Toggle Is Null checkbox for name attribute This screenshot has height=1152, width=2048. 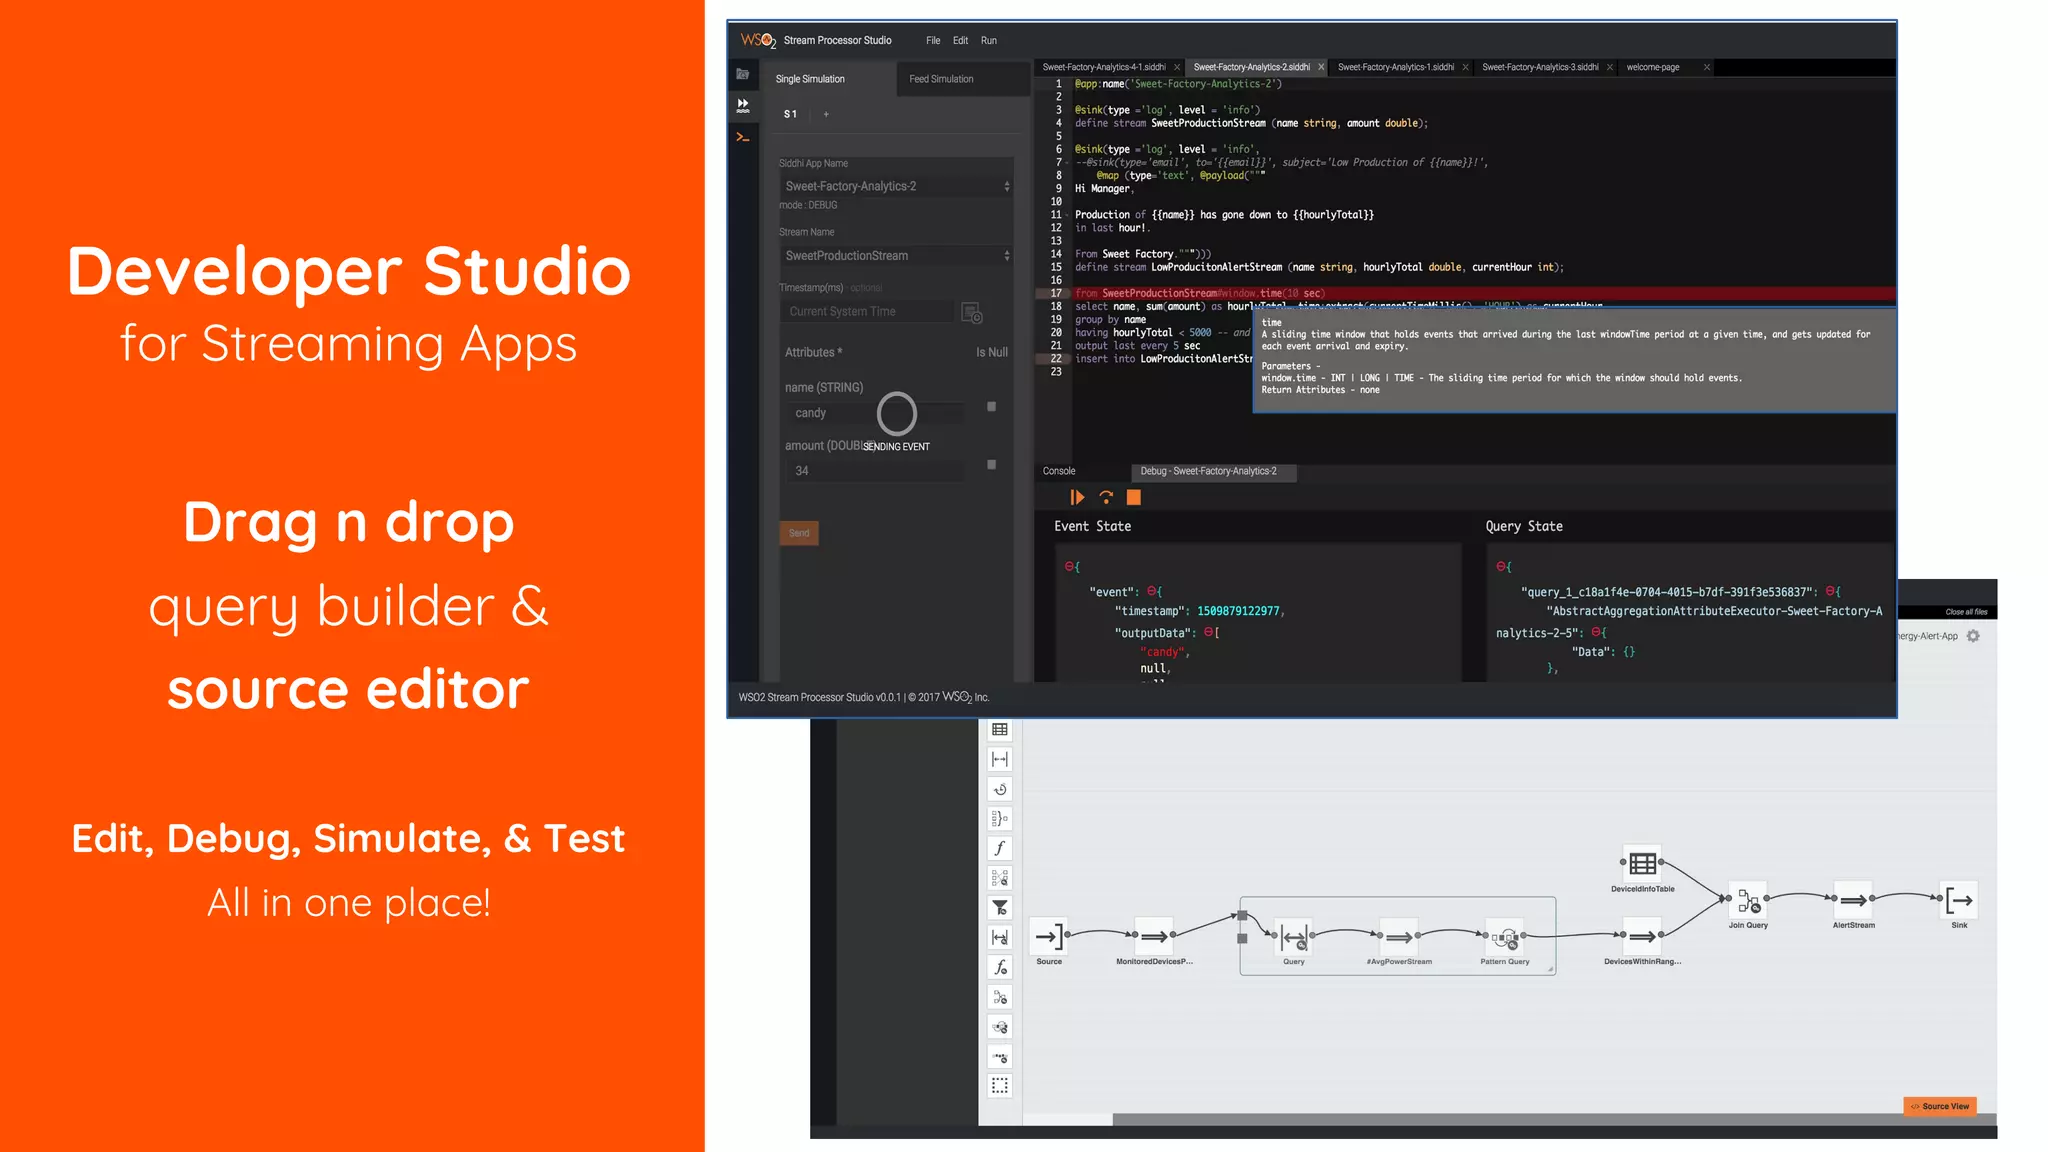(991, 407)
